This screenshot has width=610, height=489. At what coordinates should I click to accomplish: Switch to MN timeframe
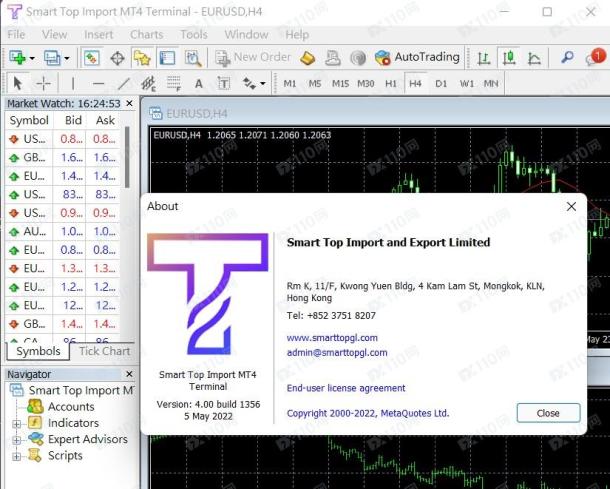[491, 84]
